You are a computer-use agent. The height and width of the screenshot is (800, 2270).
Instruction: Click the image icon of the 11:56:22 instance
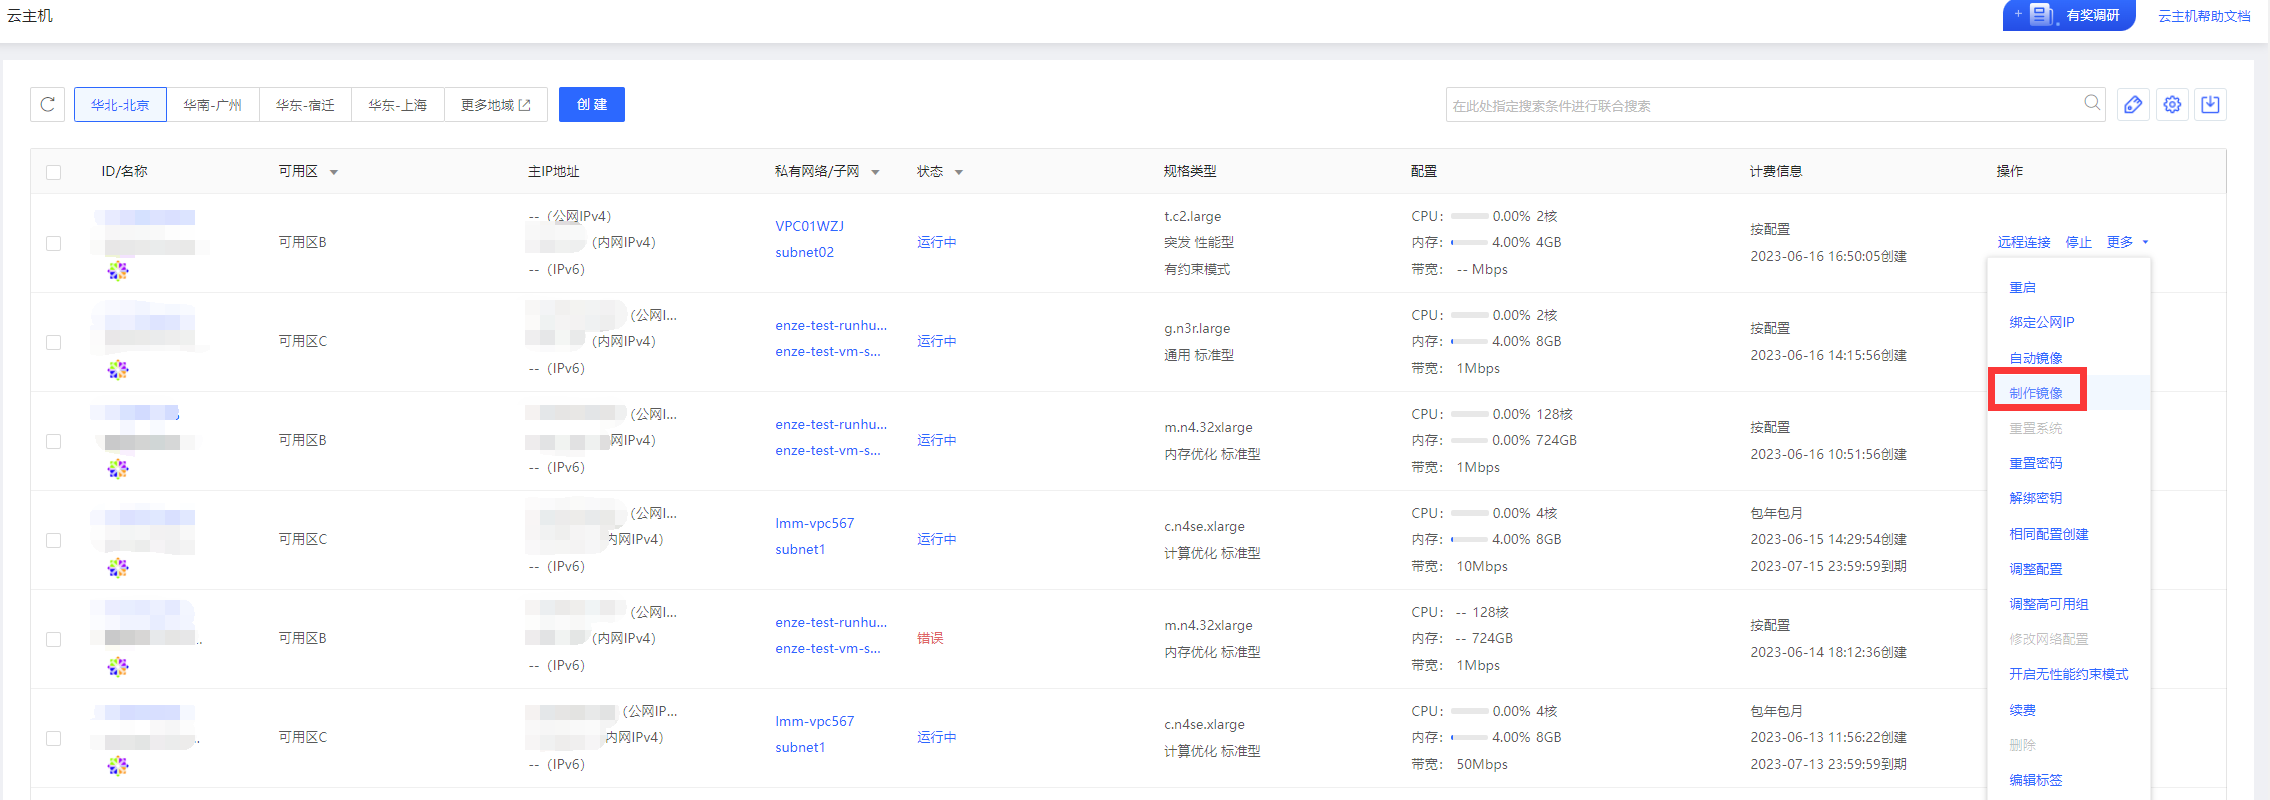pyautogui.click(x=118, y=766)
